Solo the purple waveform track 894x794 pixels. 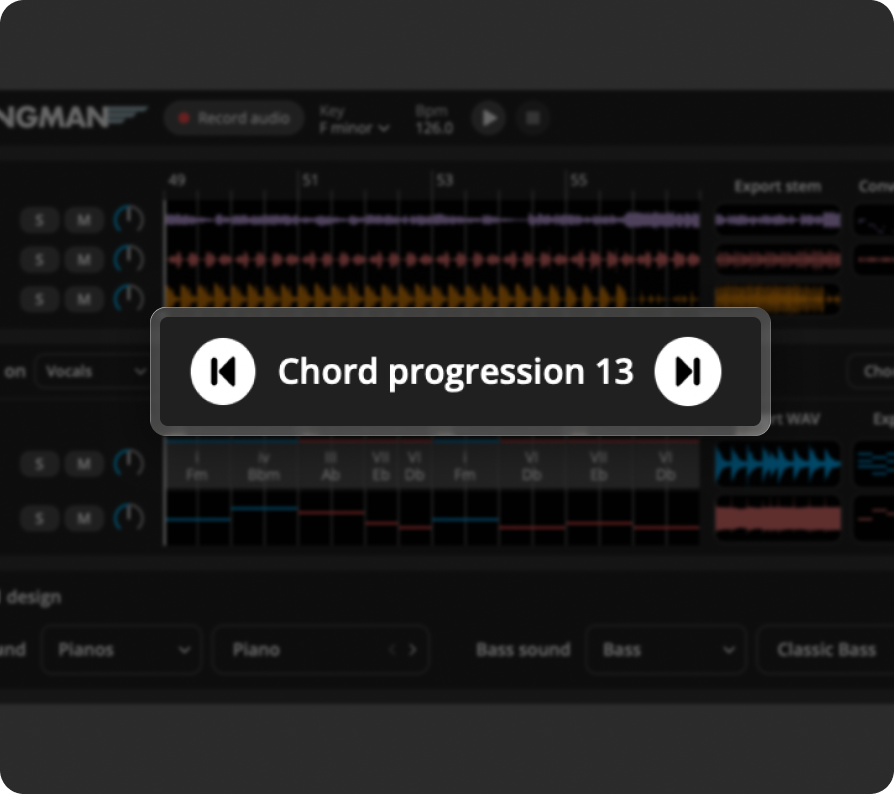point(40,220)
